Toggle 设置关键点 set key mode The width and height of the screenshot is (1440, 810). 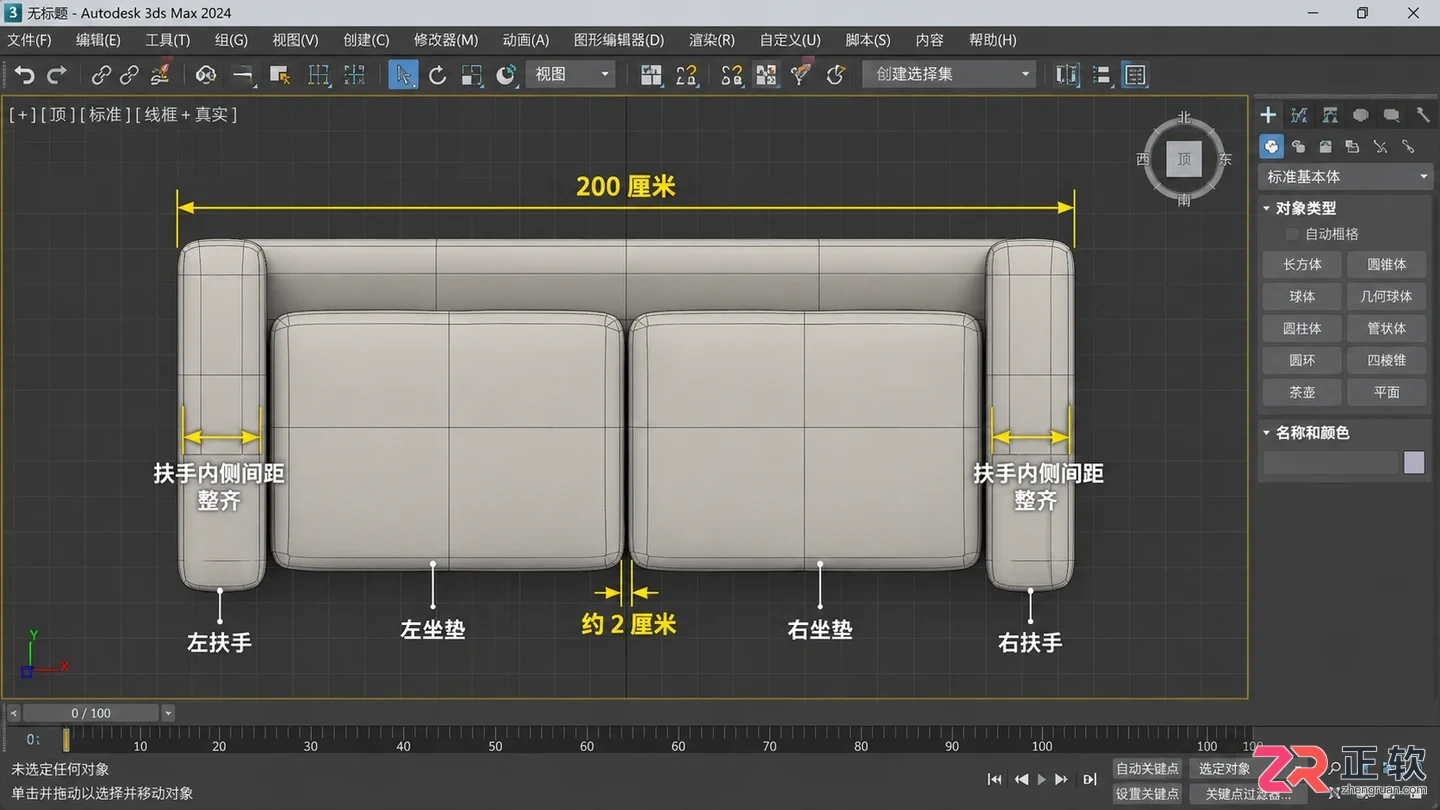(1147, 794)
